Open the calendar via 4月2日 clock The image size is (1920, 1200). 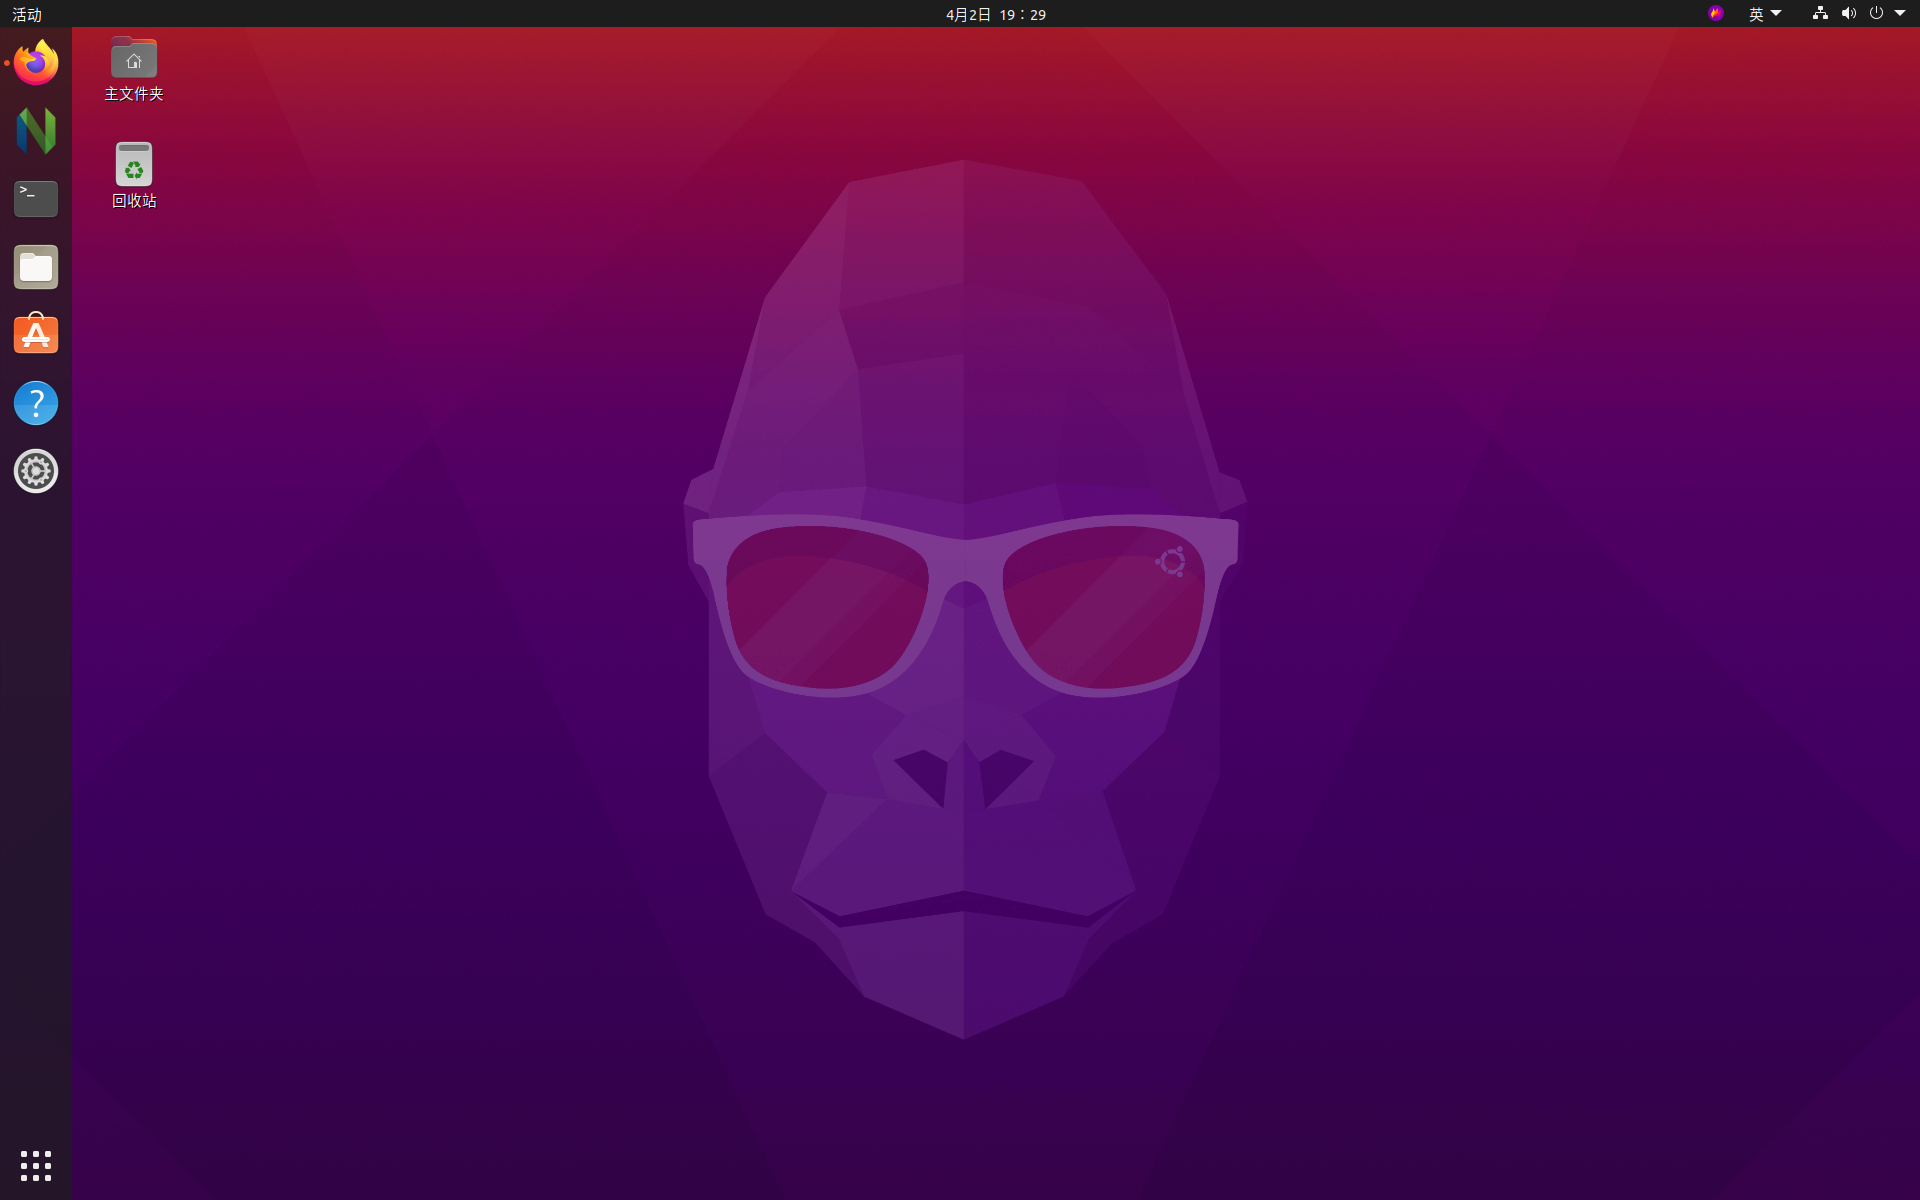click(x=996, y=14)
